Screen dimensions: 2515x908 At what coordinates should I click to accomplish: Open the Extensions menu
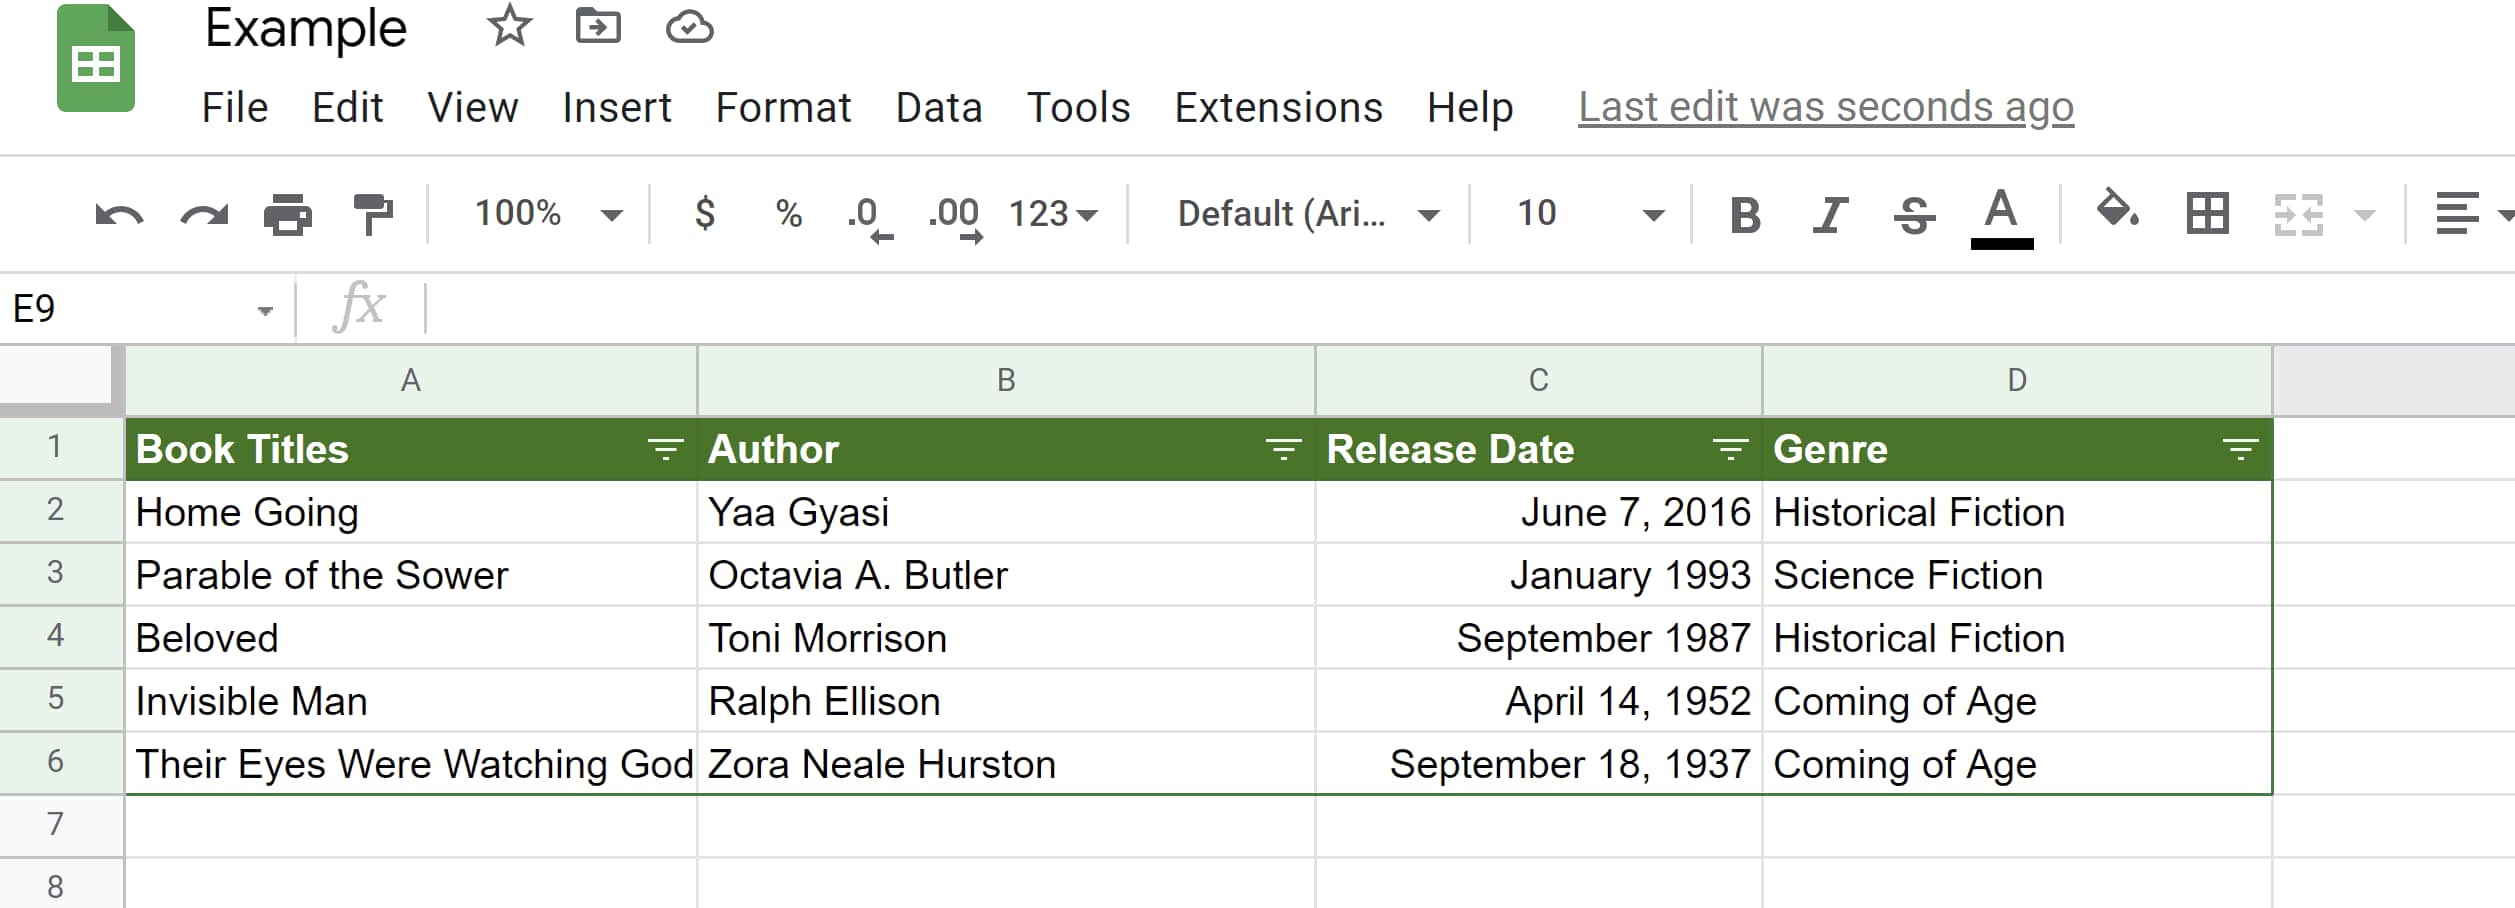tap(1278, 107)
